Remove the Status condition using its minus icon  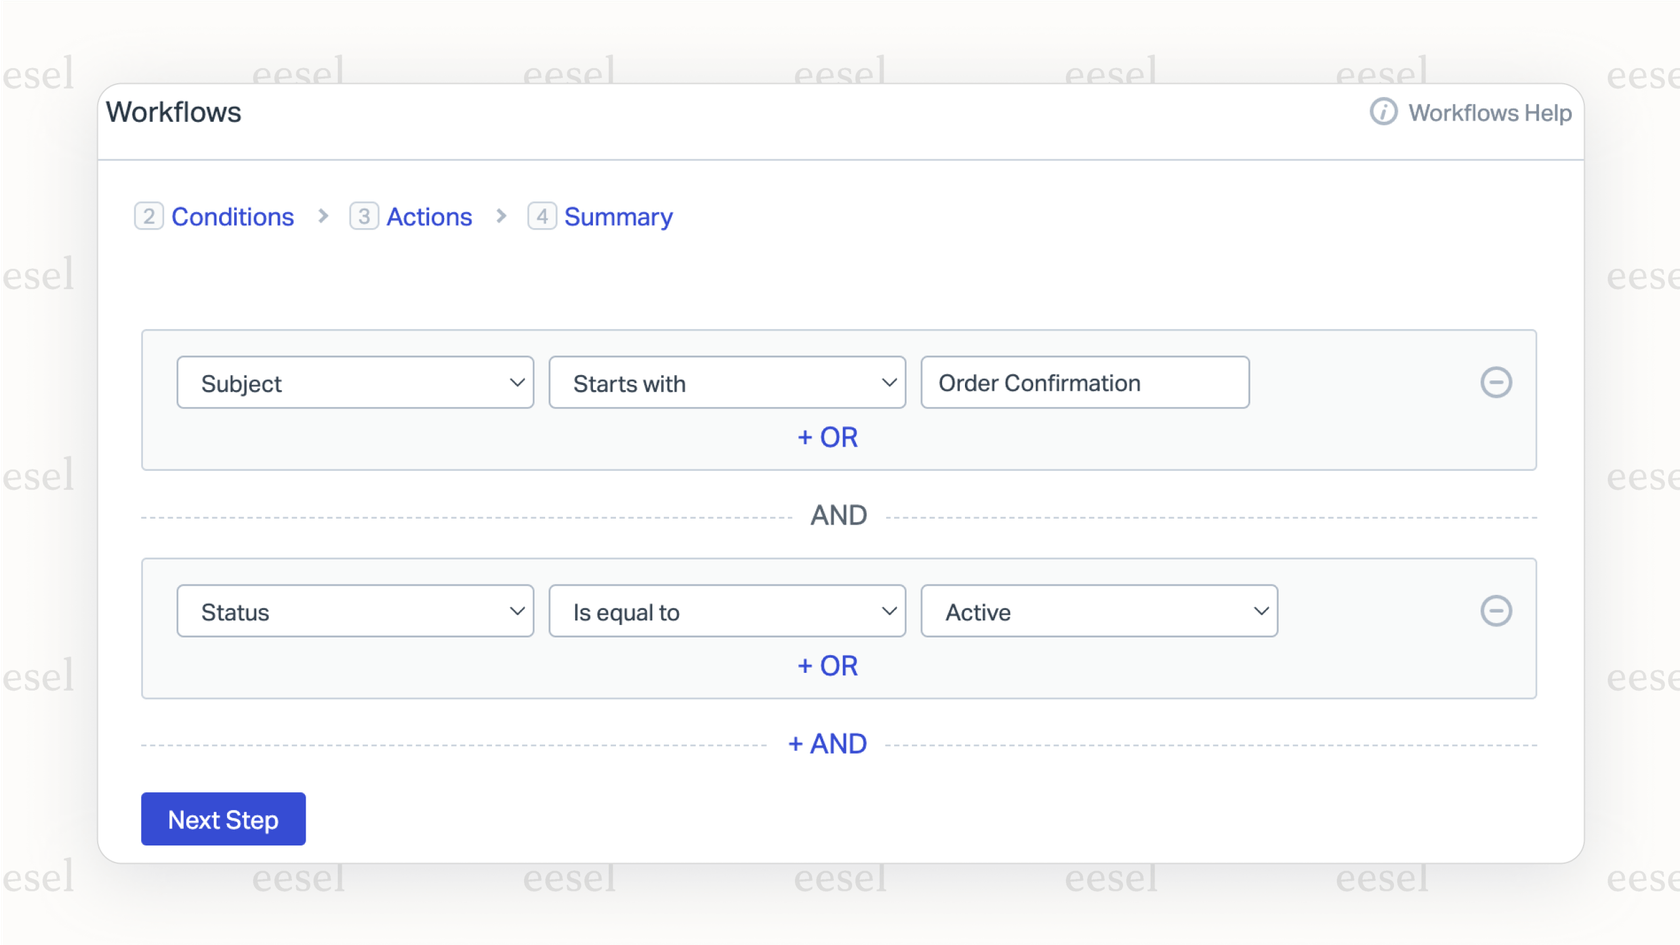(1496, 610)
